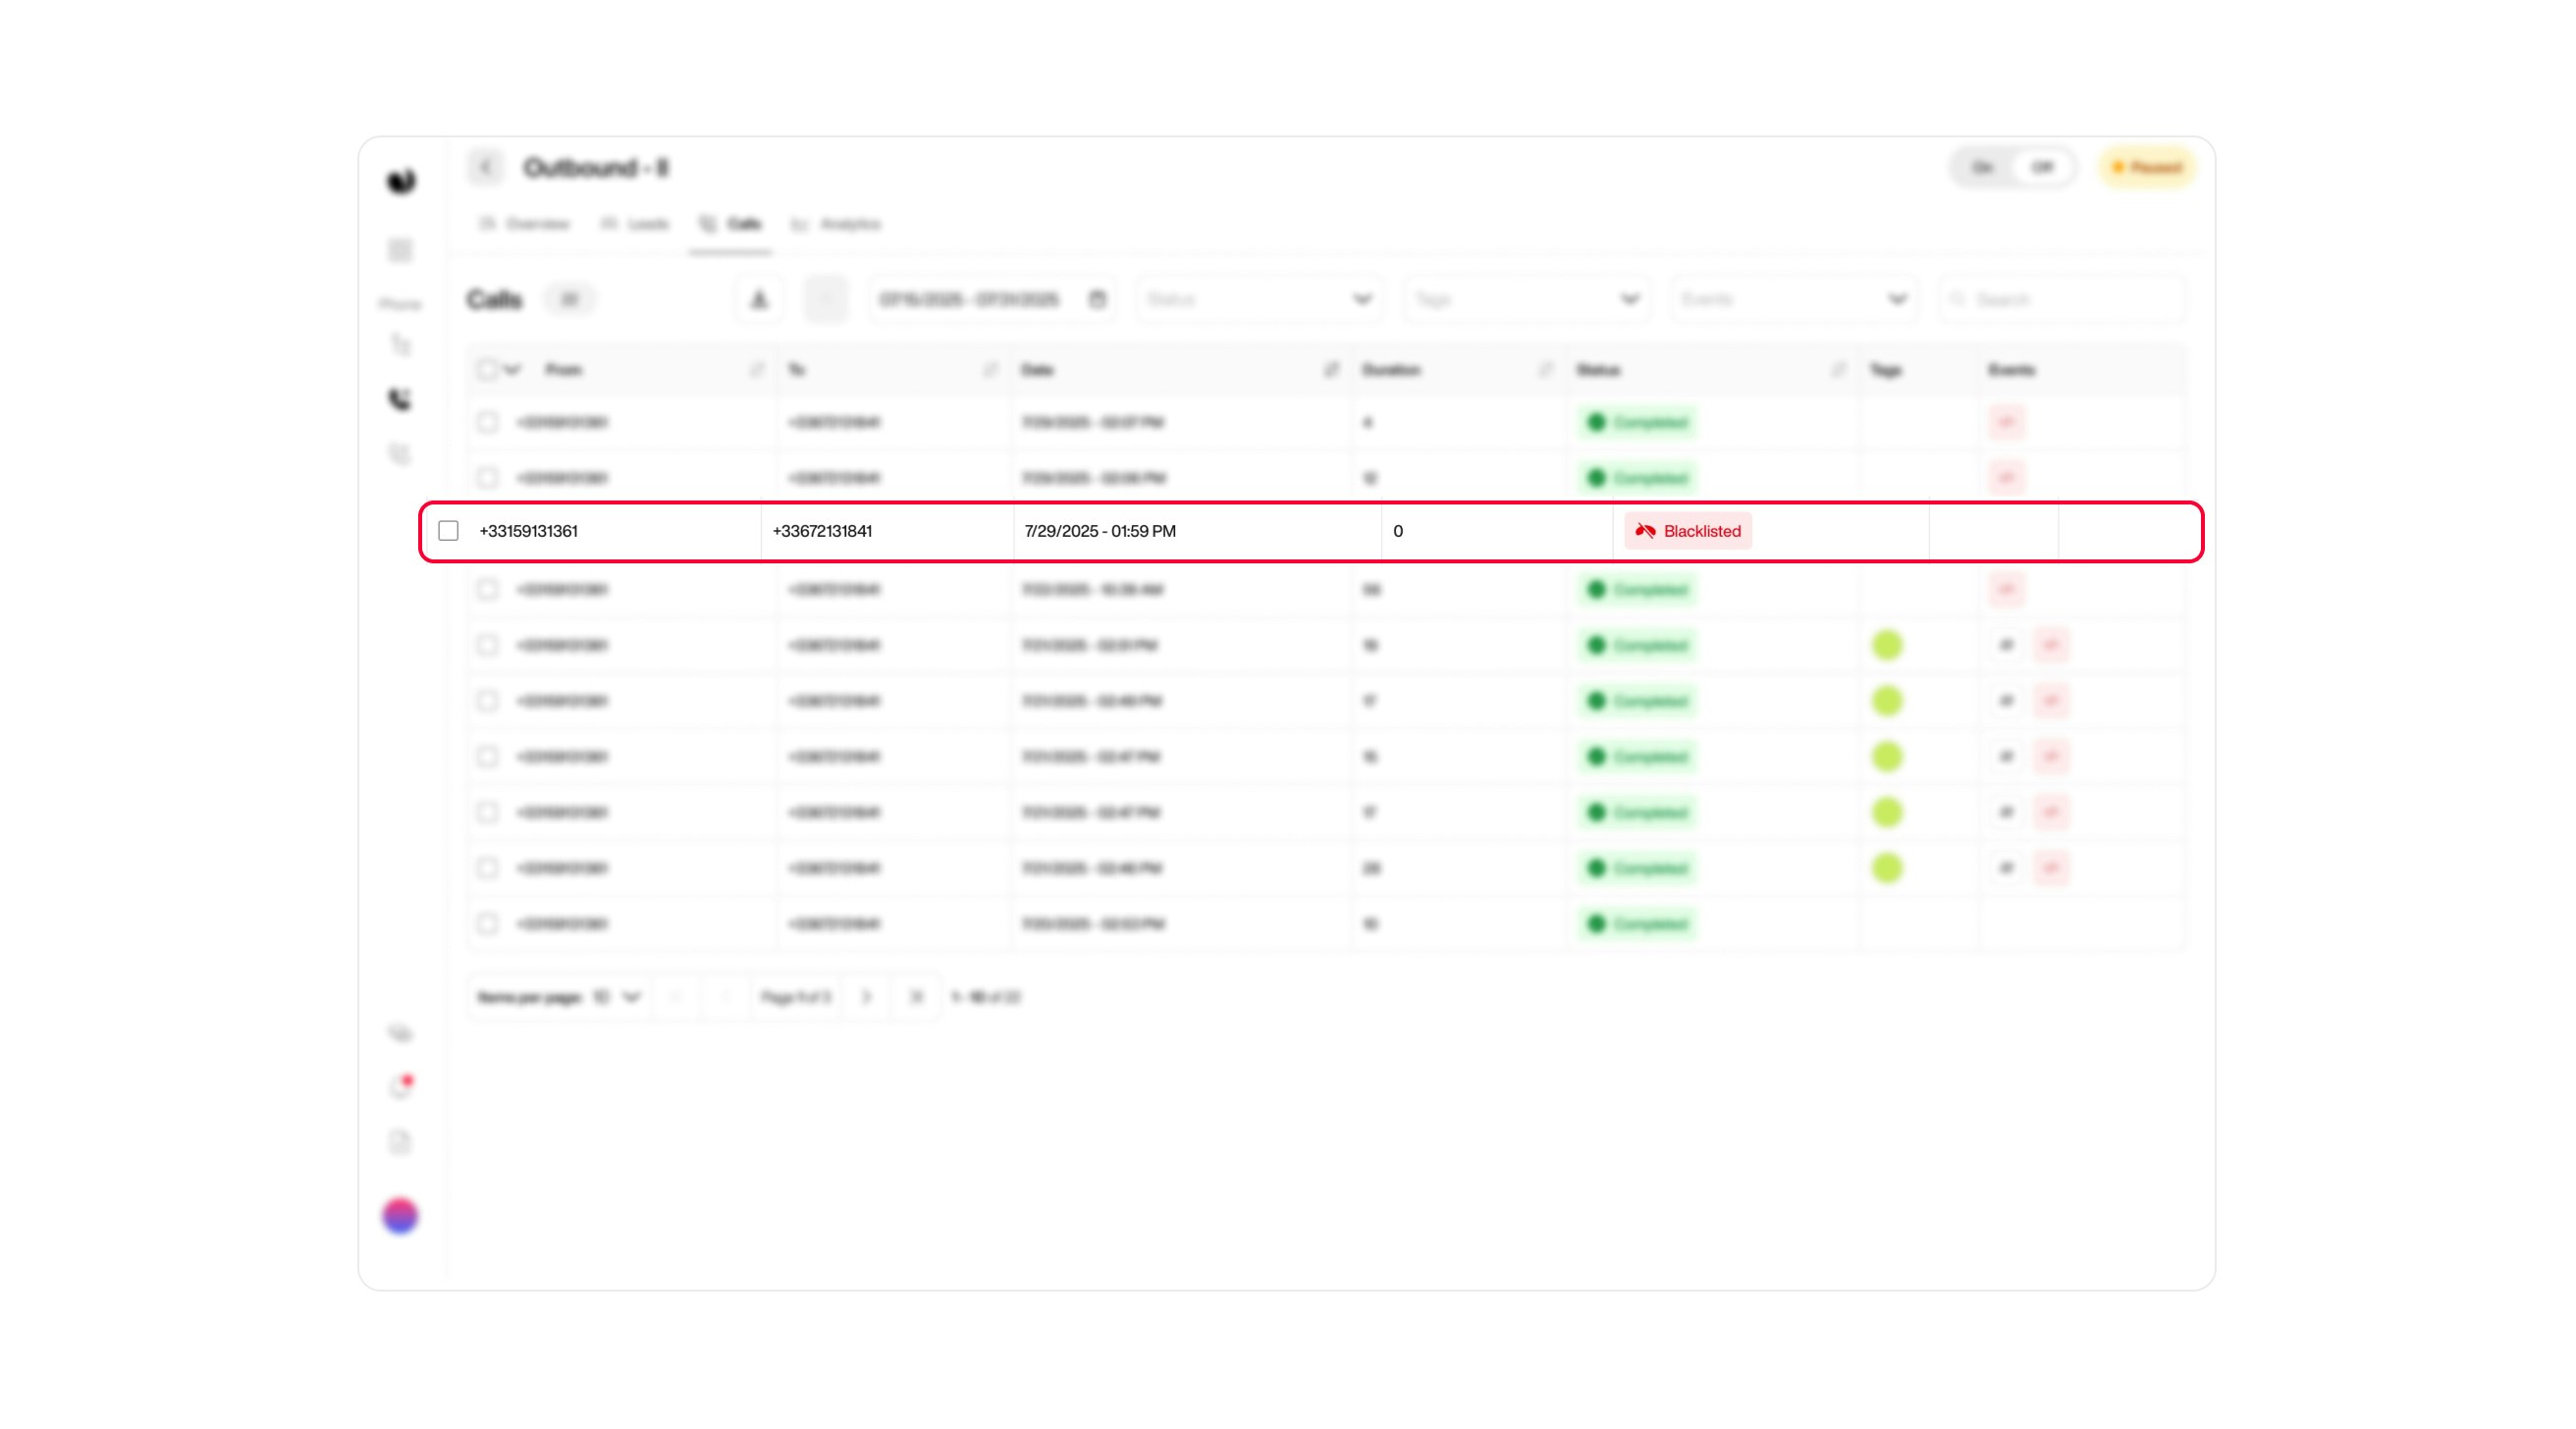Click the app logo at sidebar top

(x=400, y=180)
